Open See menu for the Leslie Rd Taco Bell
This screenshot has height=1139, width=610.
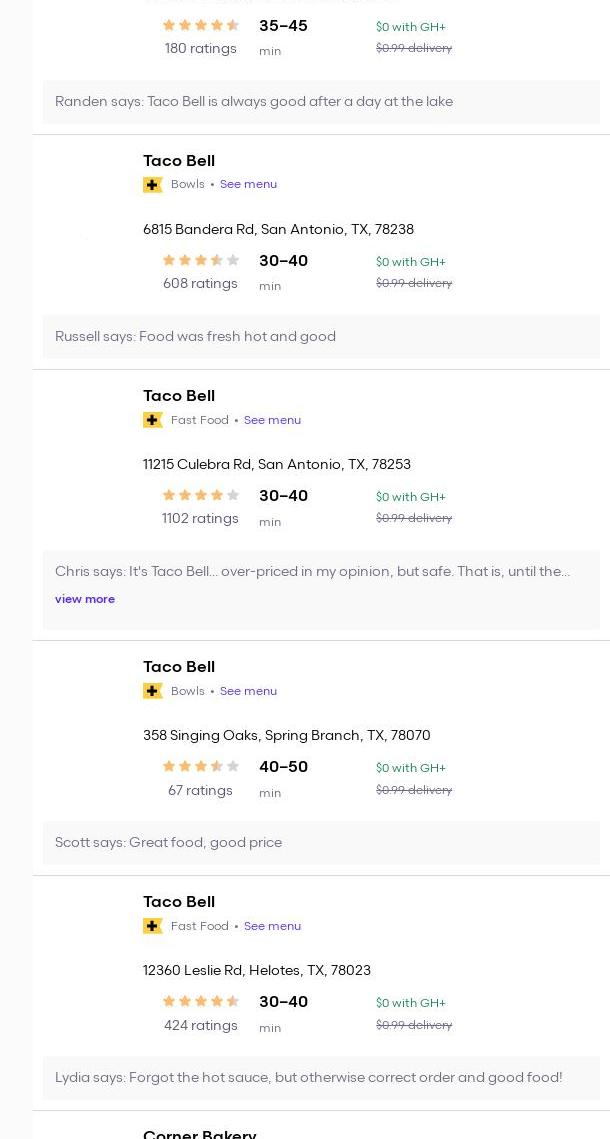[272, 926]
